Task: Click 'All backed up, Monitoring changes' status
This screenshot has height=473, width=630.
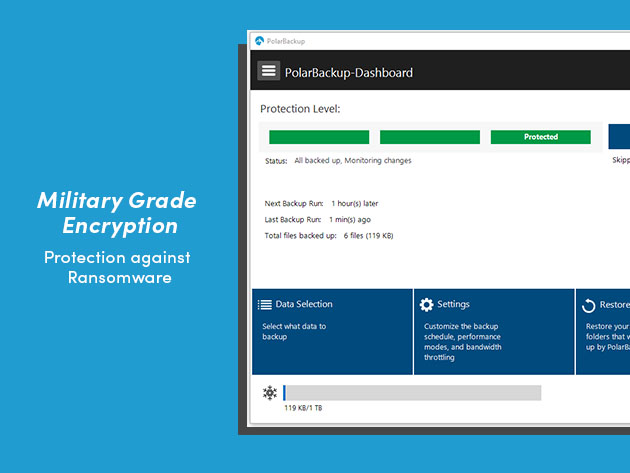Action: coord(353,160)
